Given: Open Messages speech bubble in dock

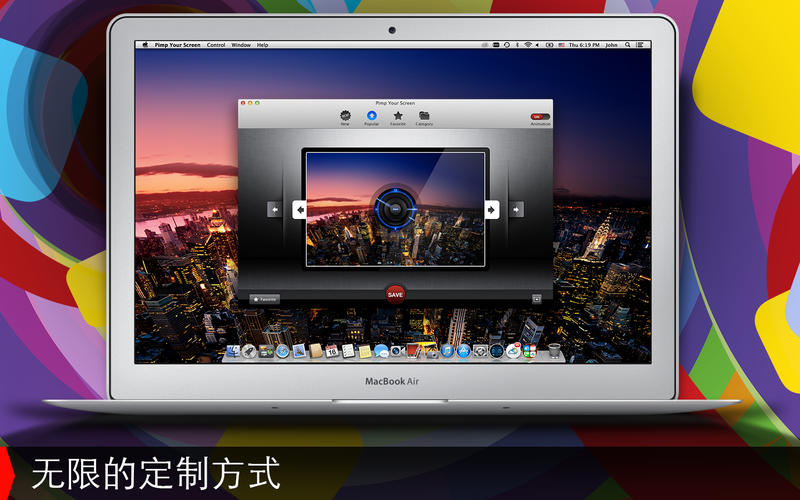Looking at the screenshot, I should pos(381,351).
